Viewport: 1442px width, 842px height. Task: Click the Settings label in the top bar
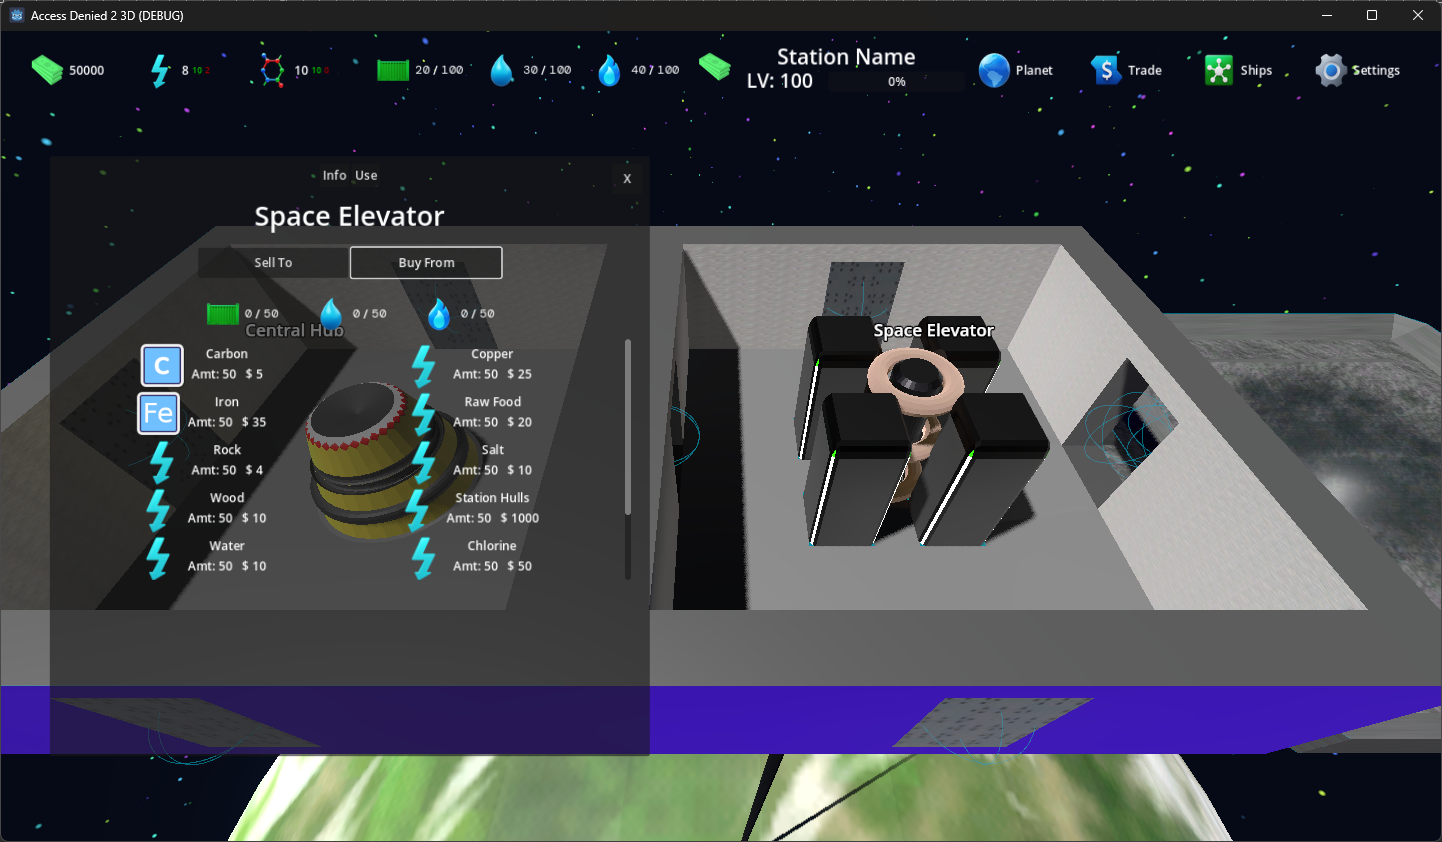(x=1376, y=71)
